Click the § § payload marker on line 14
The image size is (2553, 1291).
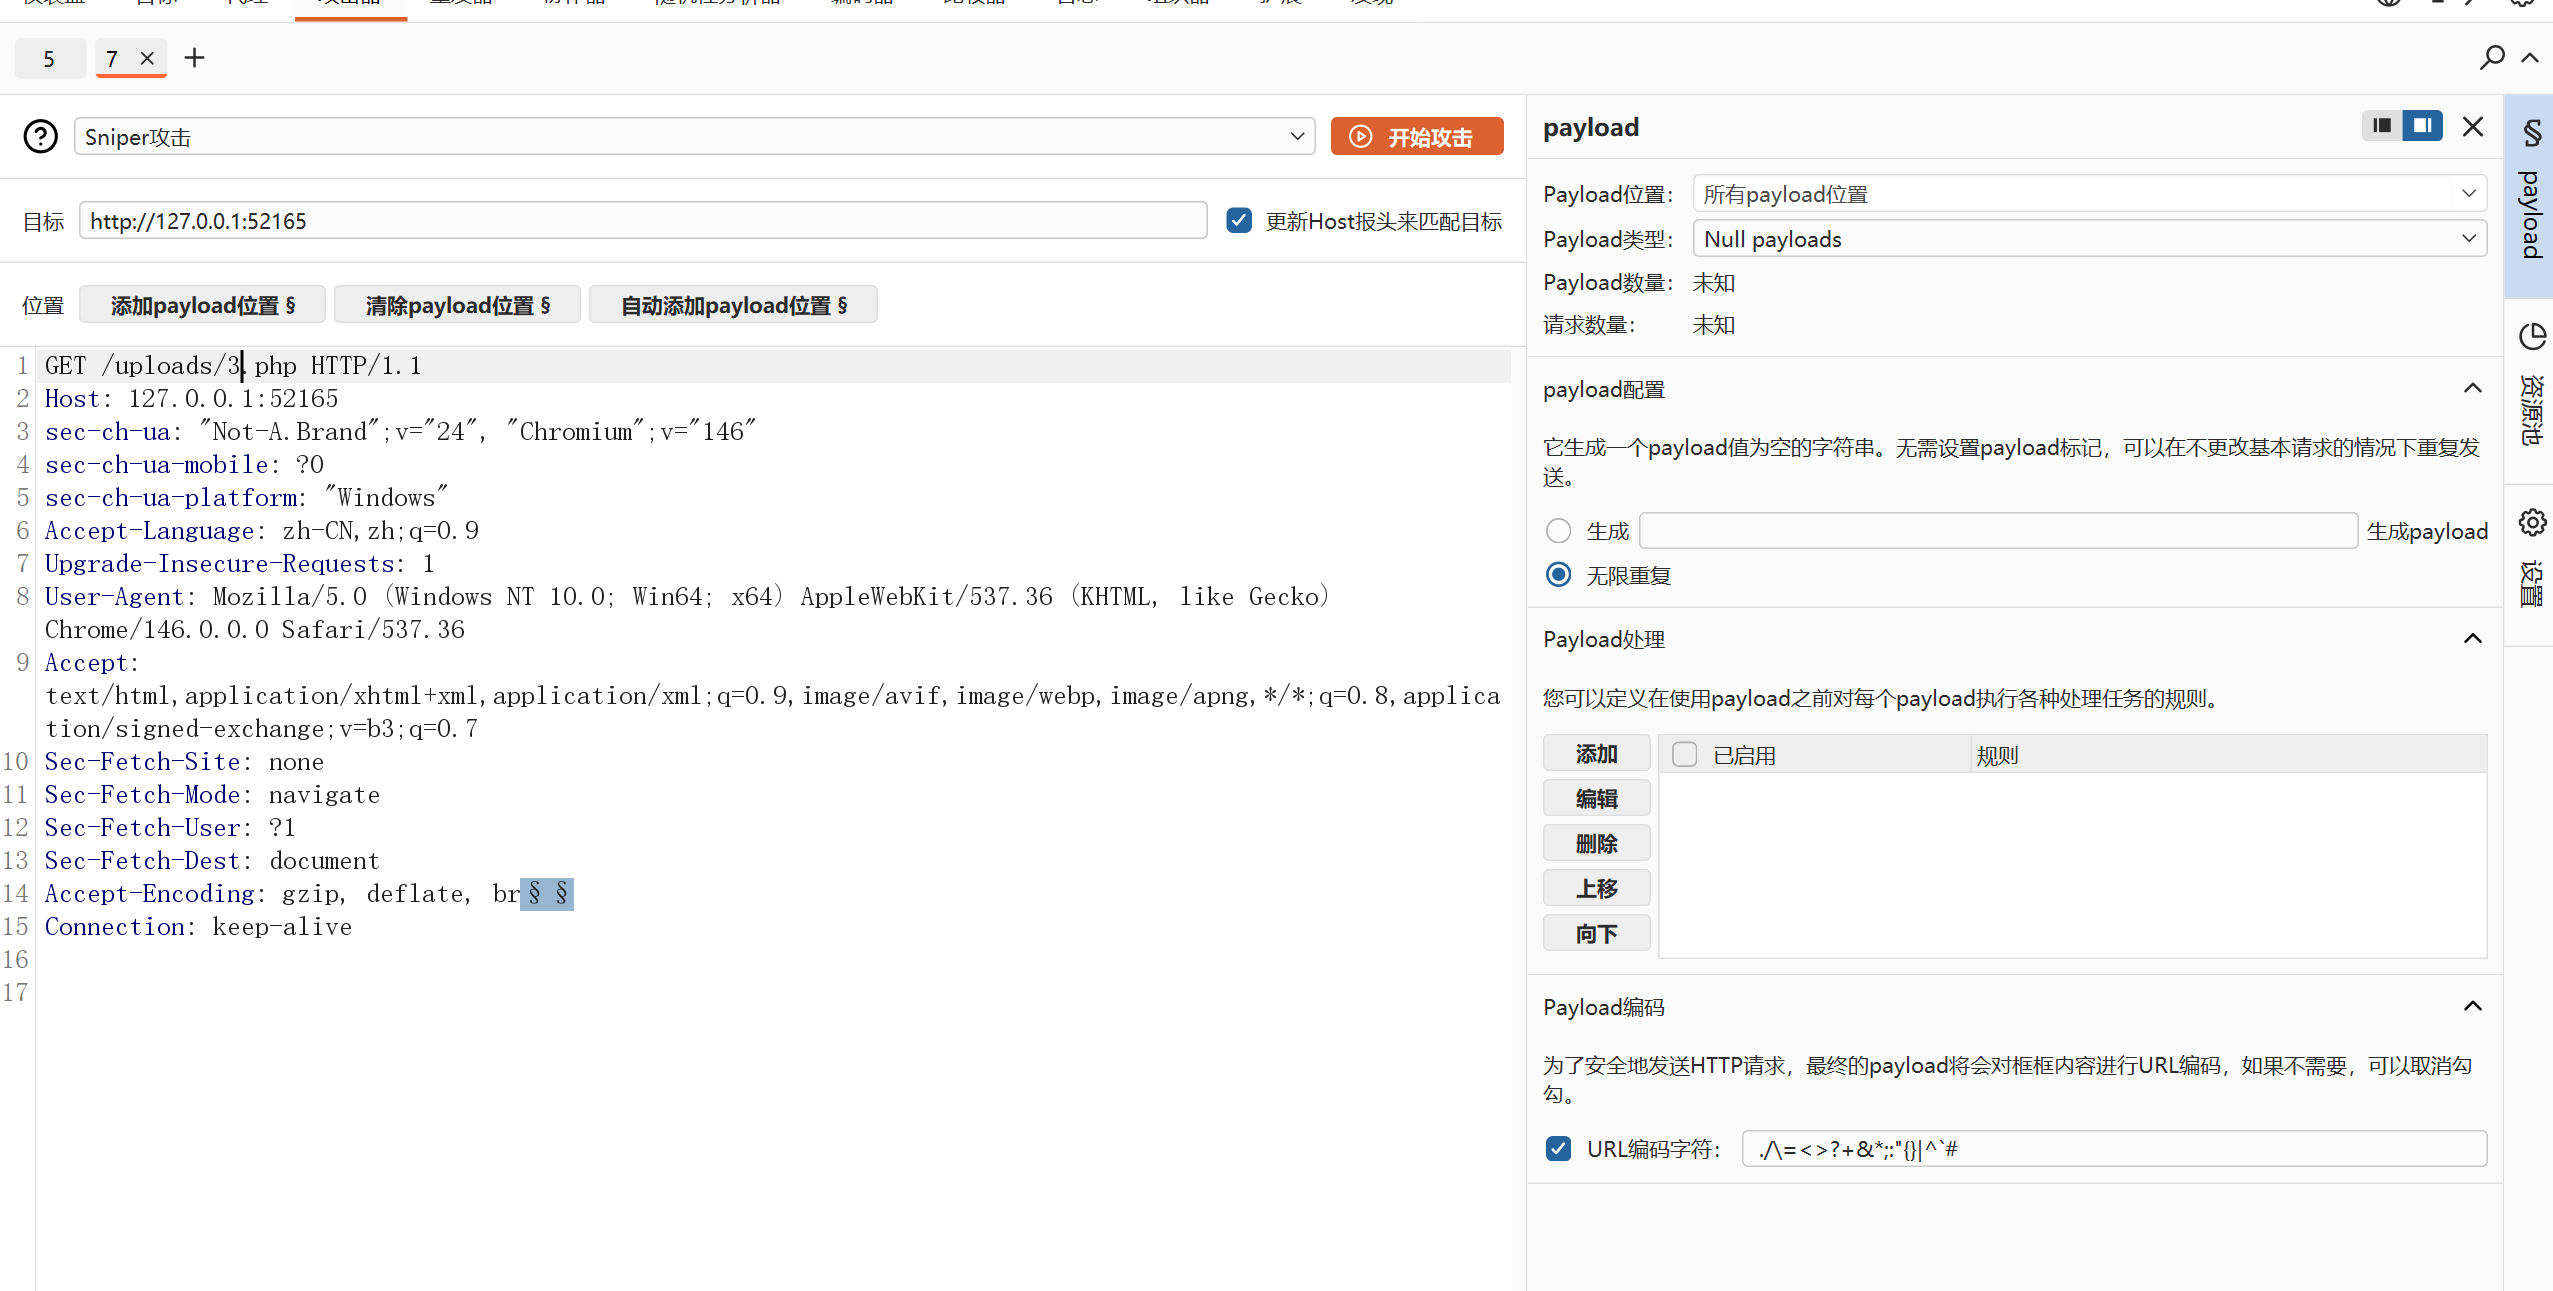coord(547,894)
